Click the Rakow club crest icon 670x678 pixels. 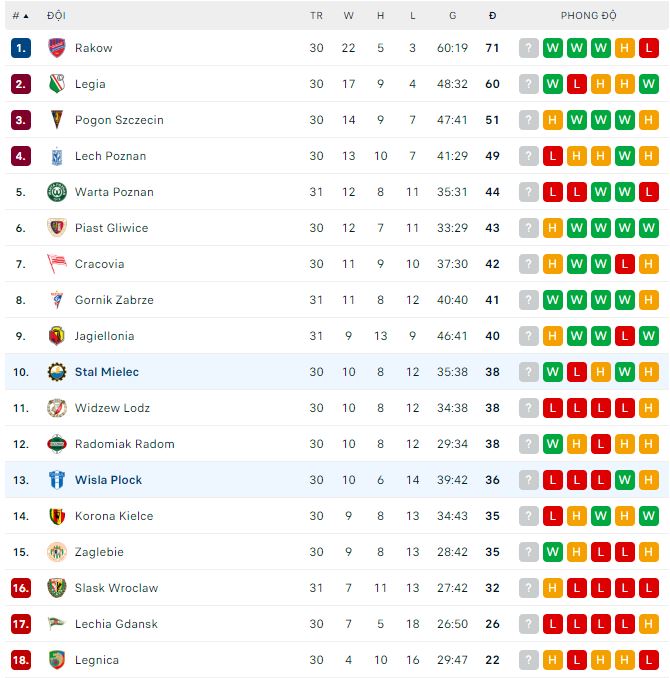click(56, 48)
